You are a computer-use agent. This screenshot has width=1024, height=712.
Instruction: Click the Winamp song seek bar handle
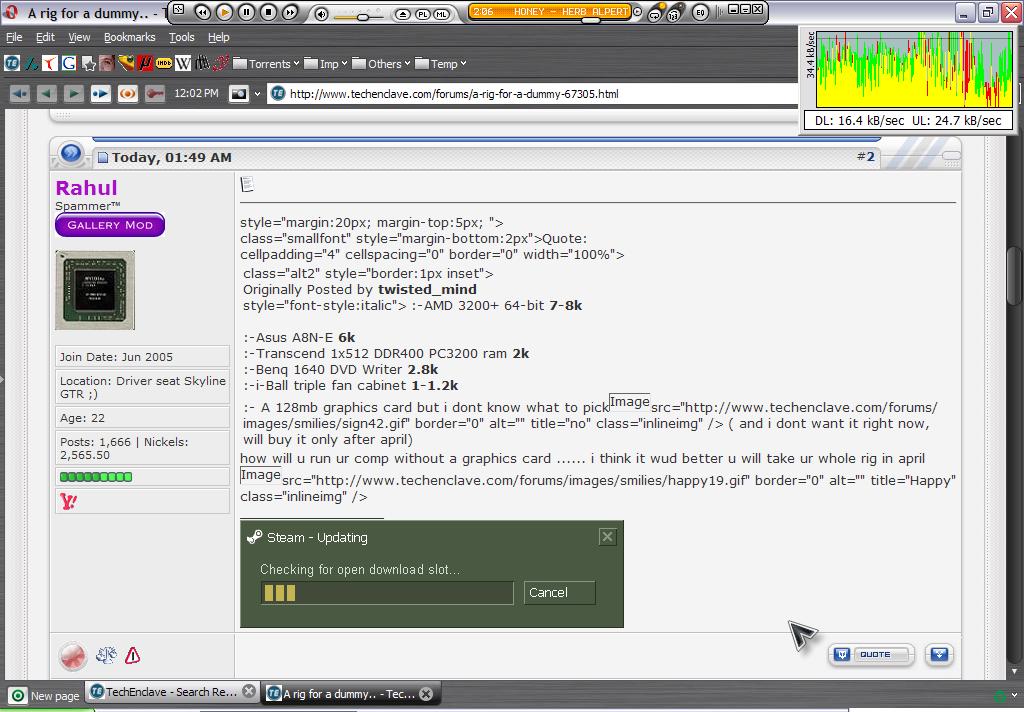coord(590,20)
